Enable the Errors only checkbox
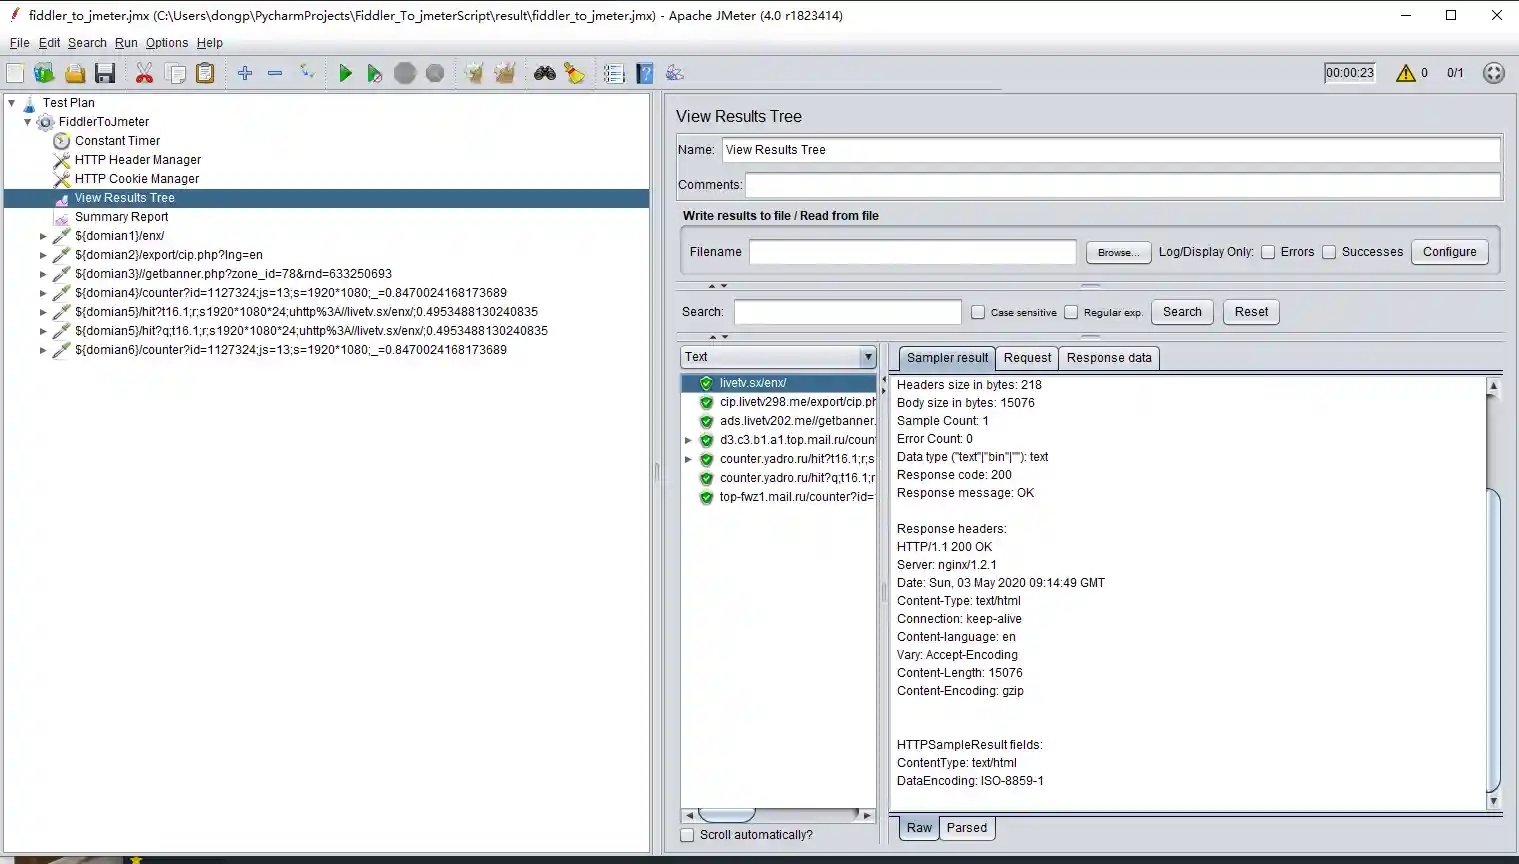1519x864 pixels. pos(1268,252)
